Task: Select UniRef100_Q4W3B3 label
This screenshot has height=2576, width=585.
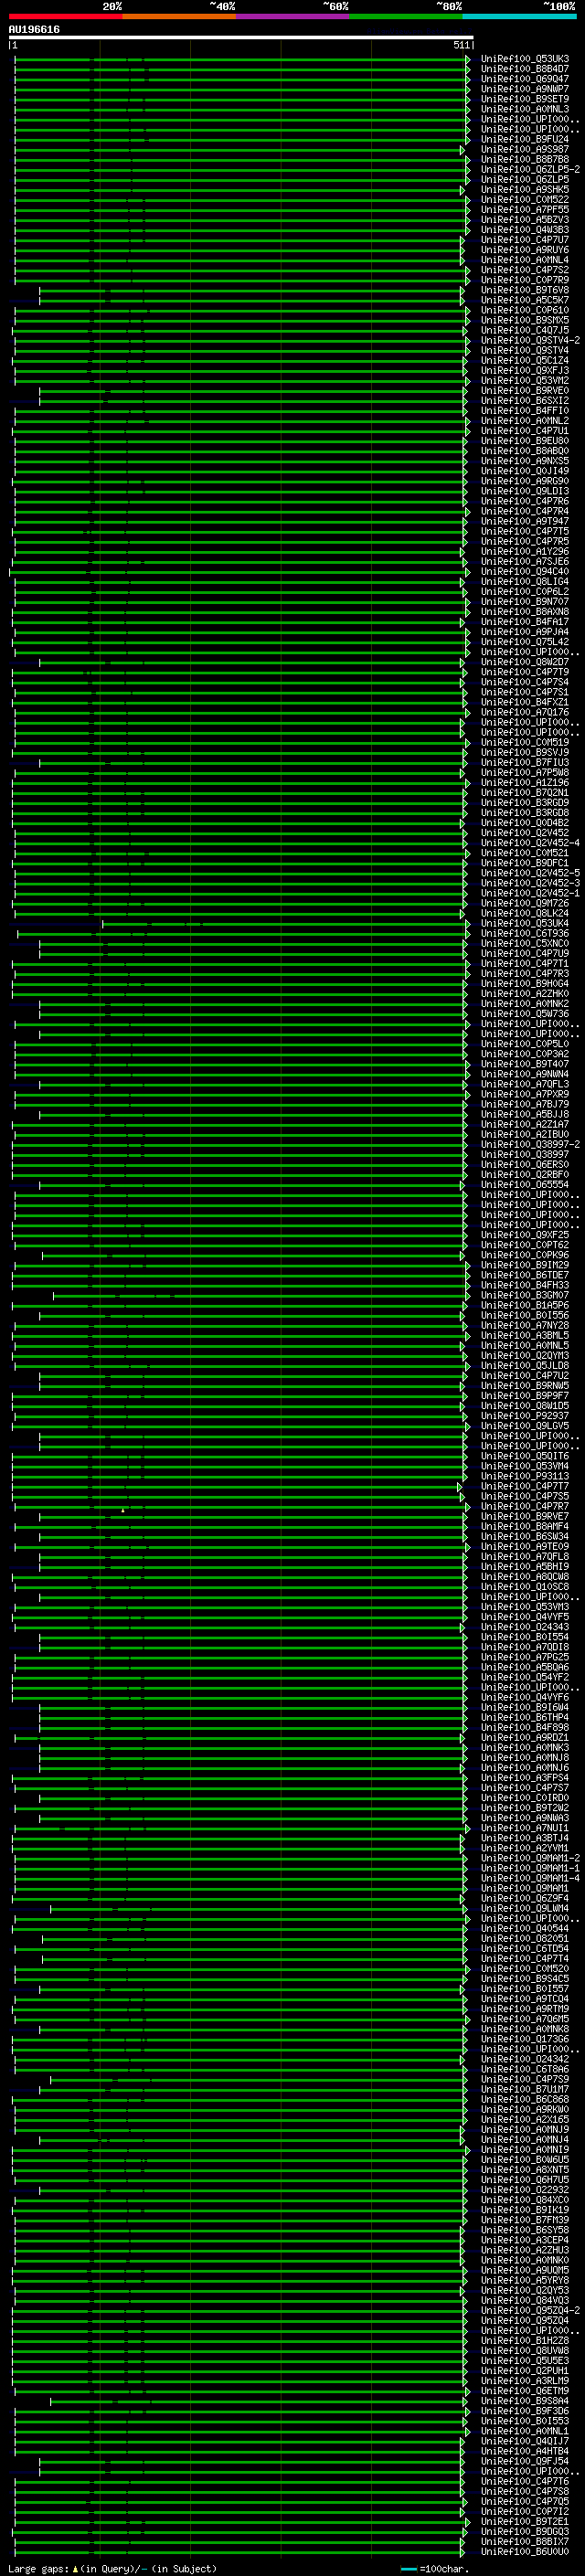Action: tap(525, 230)
